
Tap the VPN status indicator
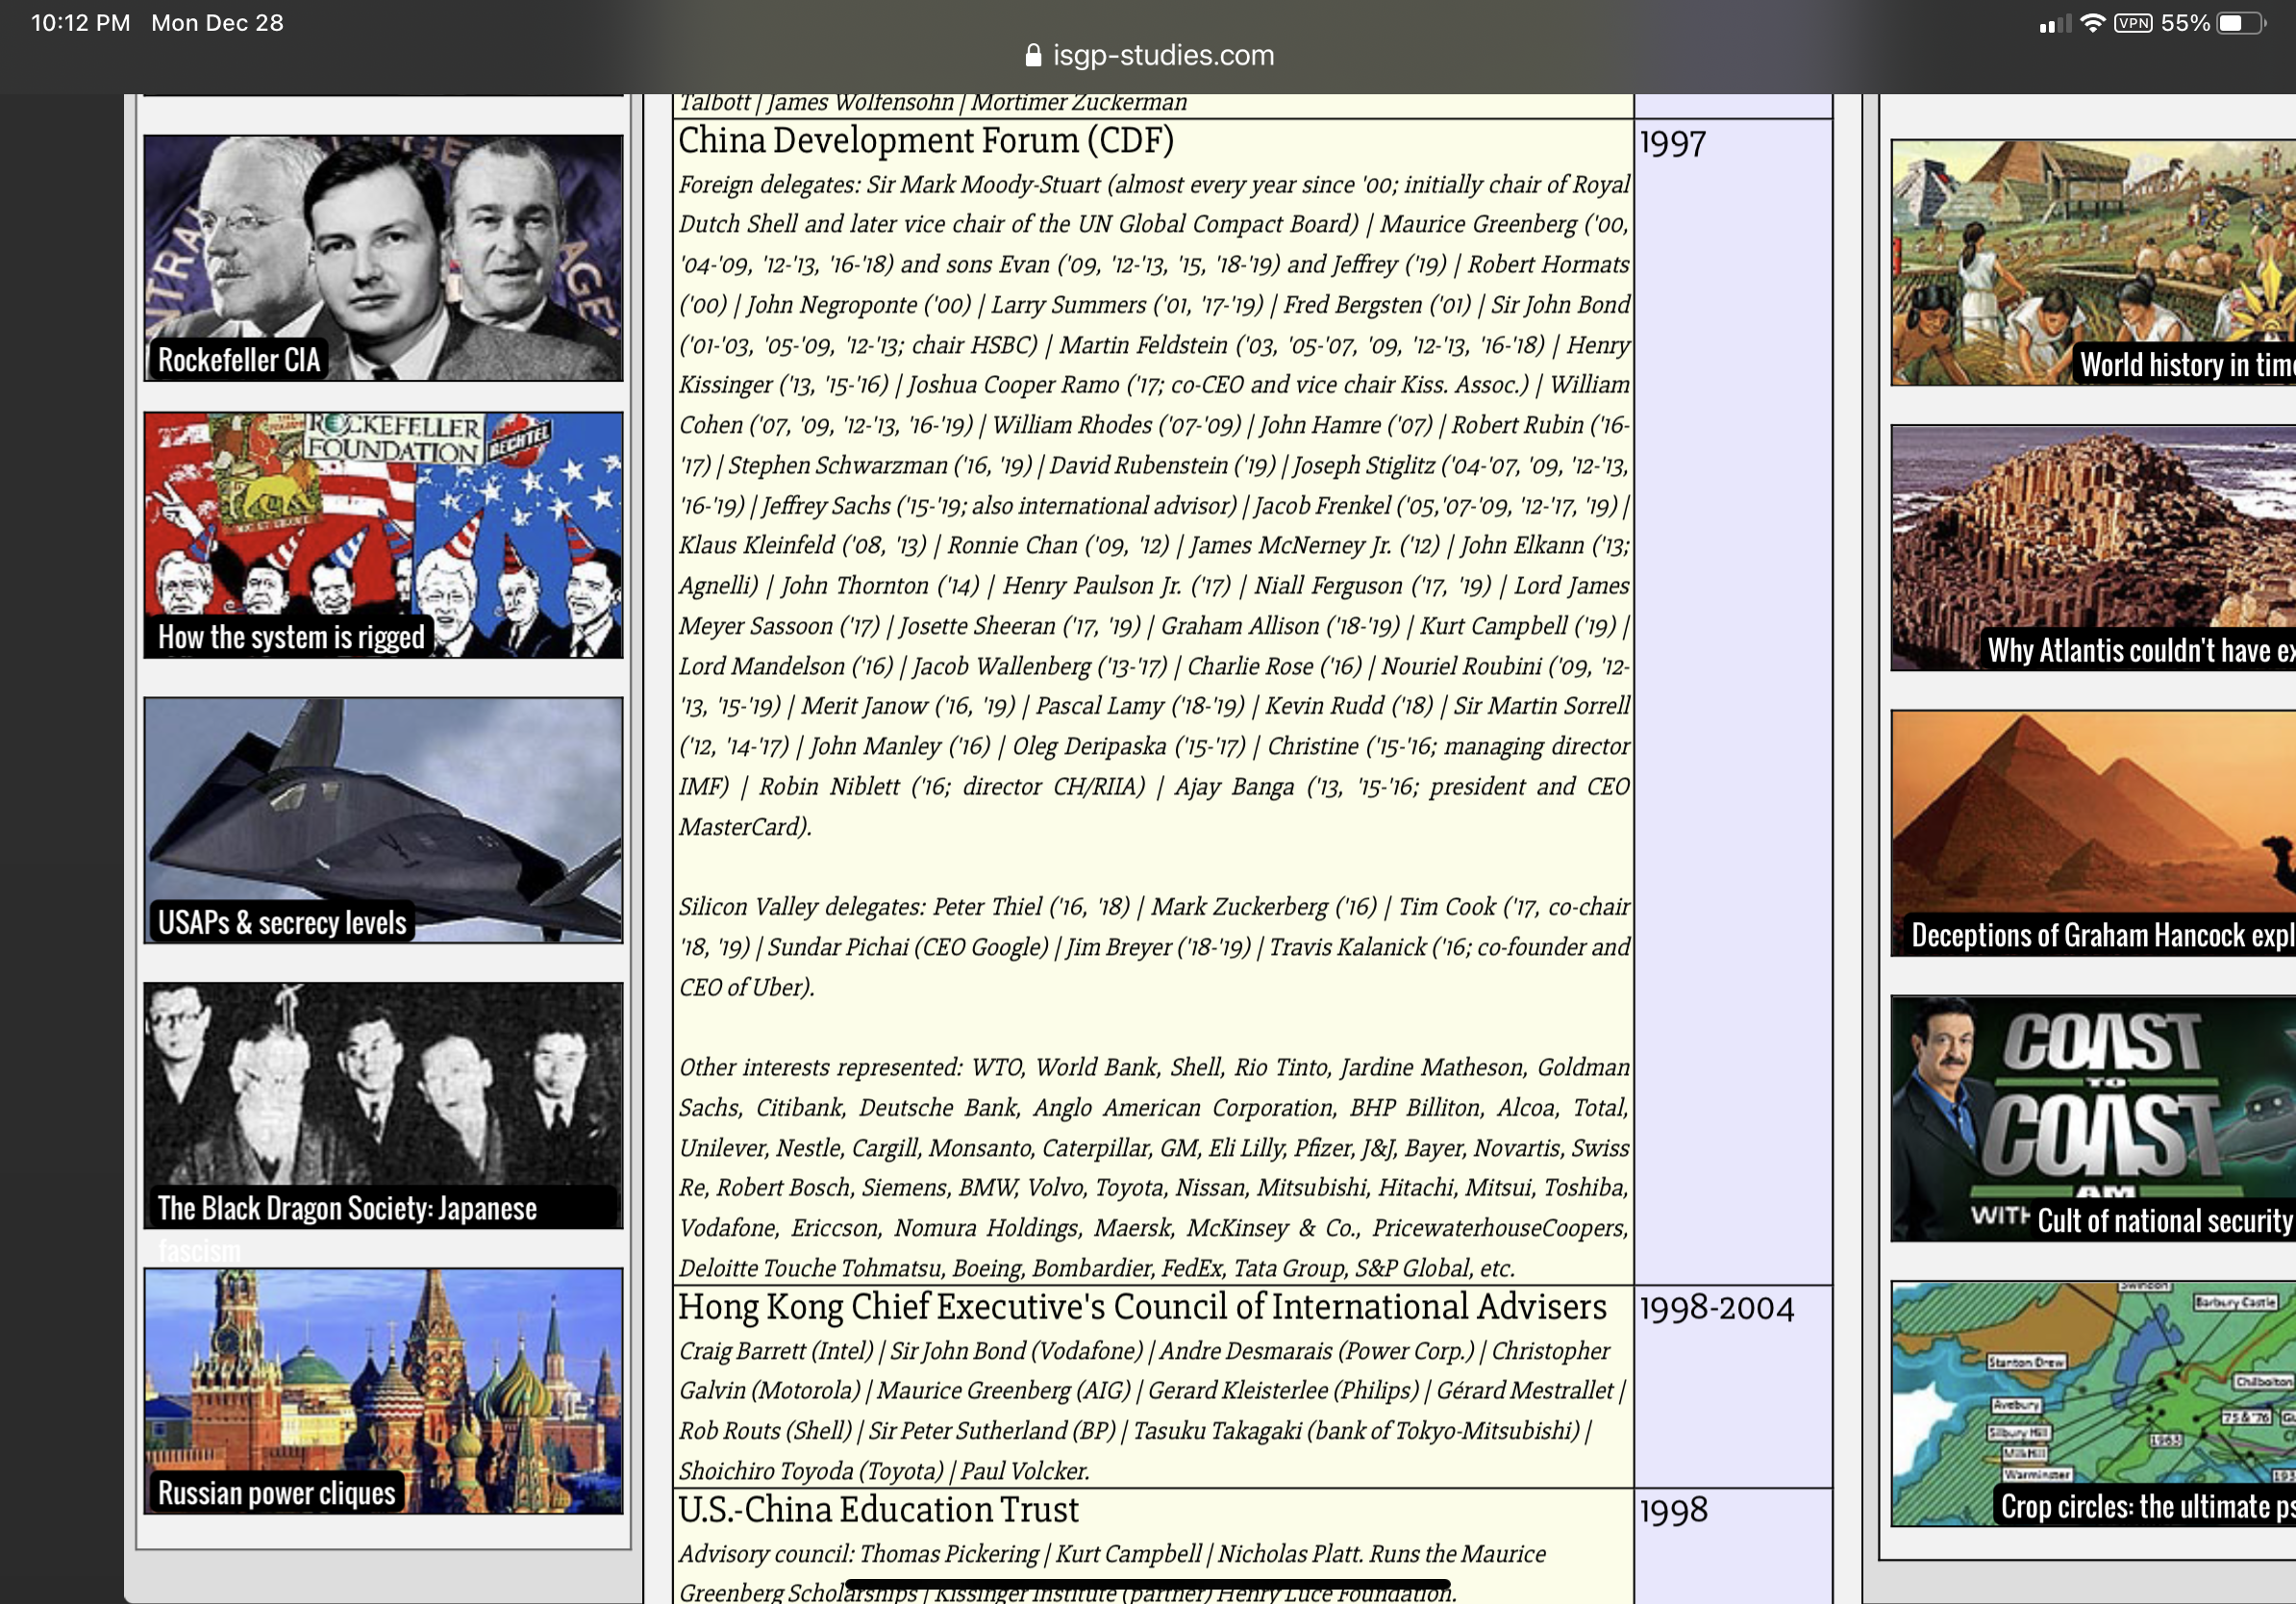[2133, 23]
